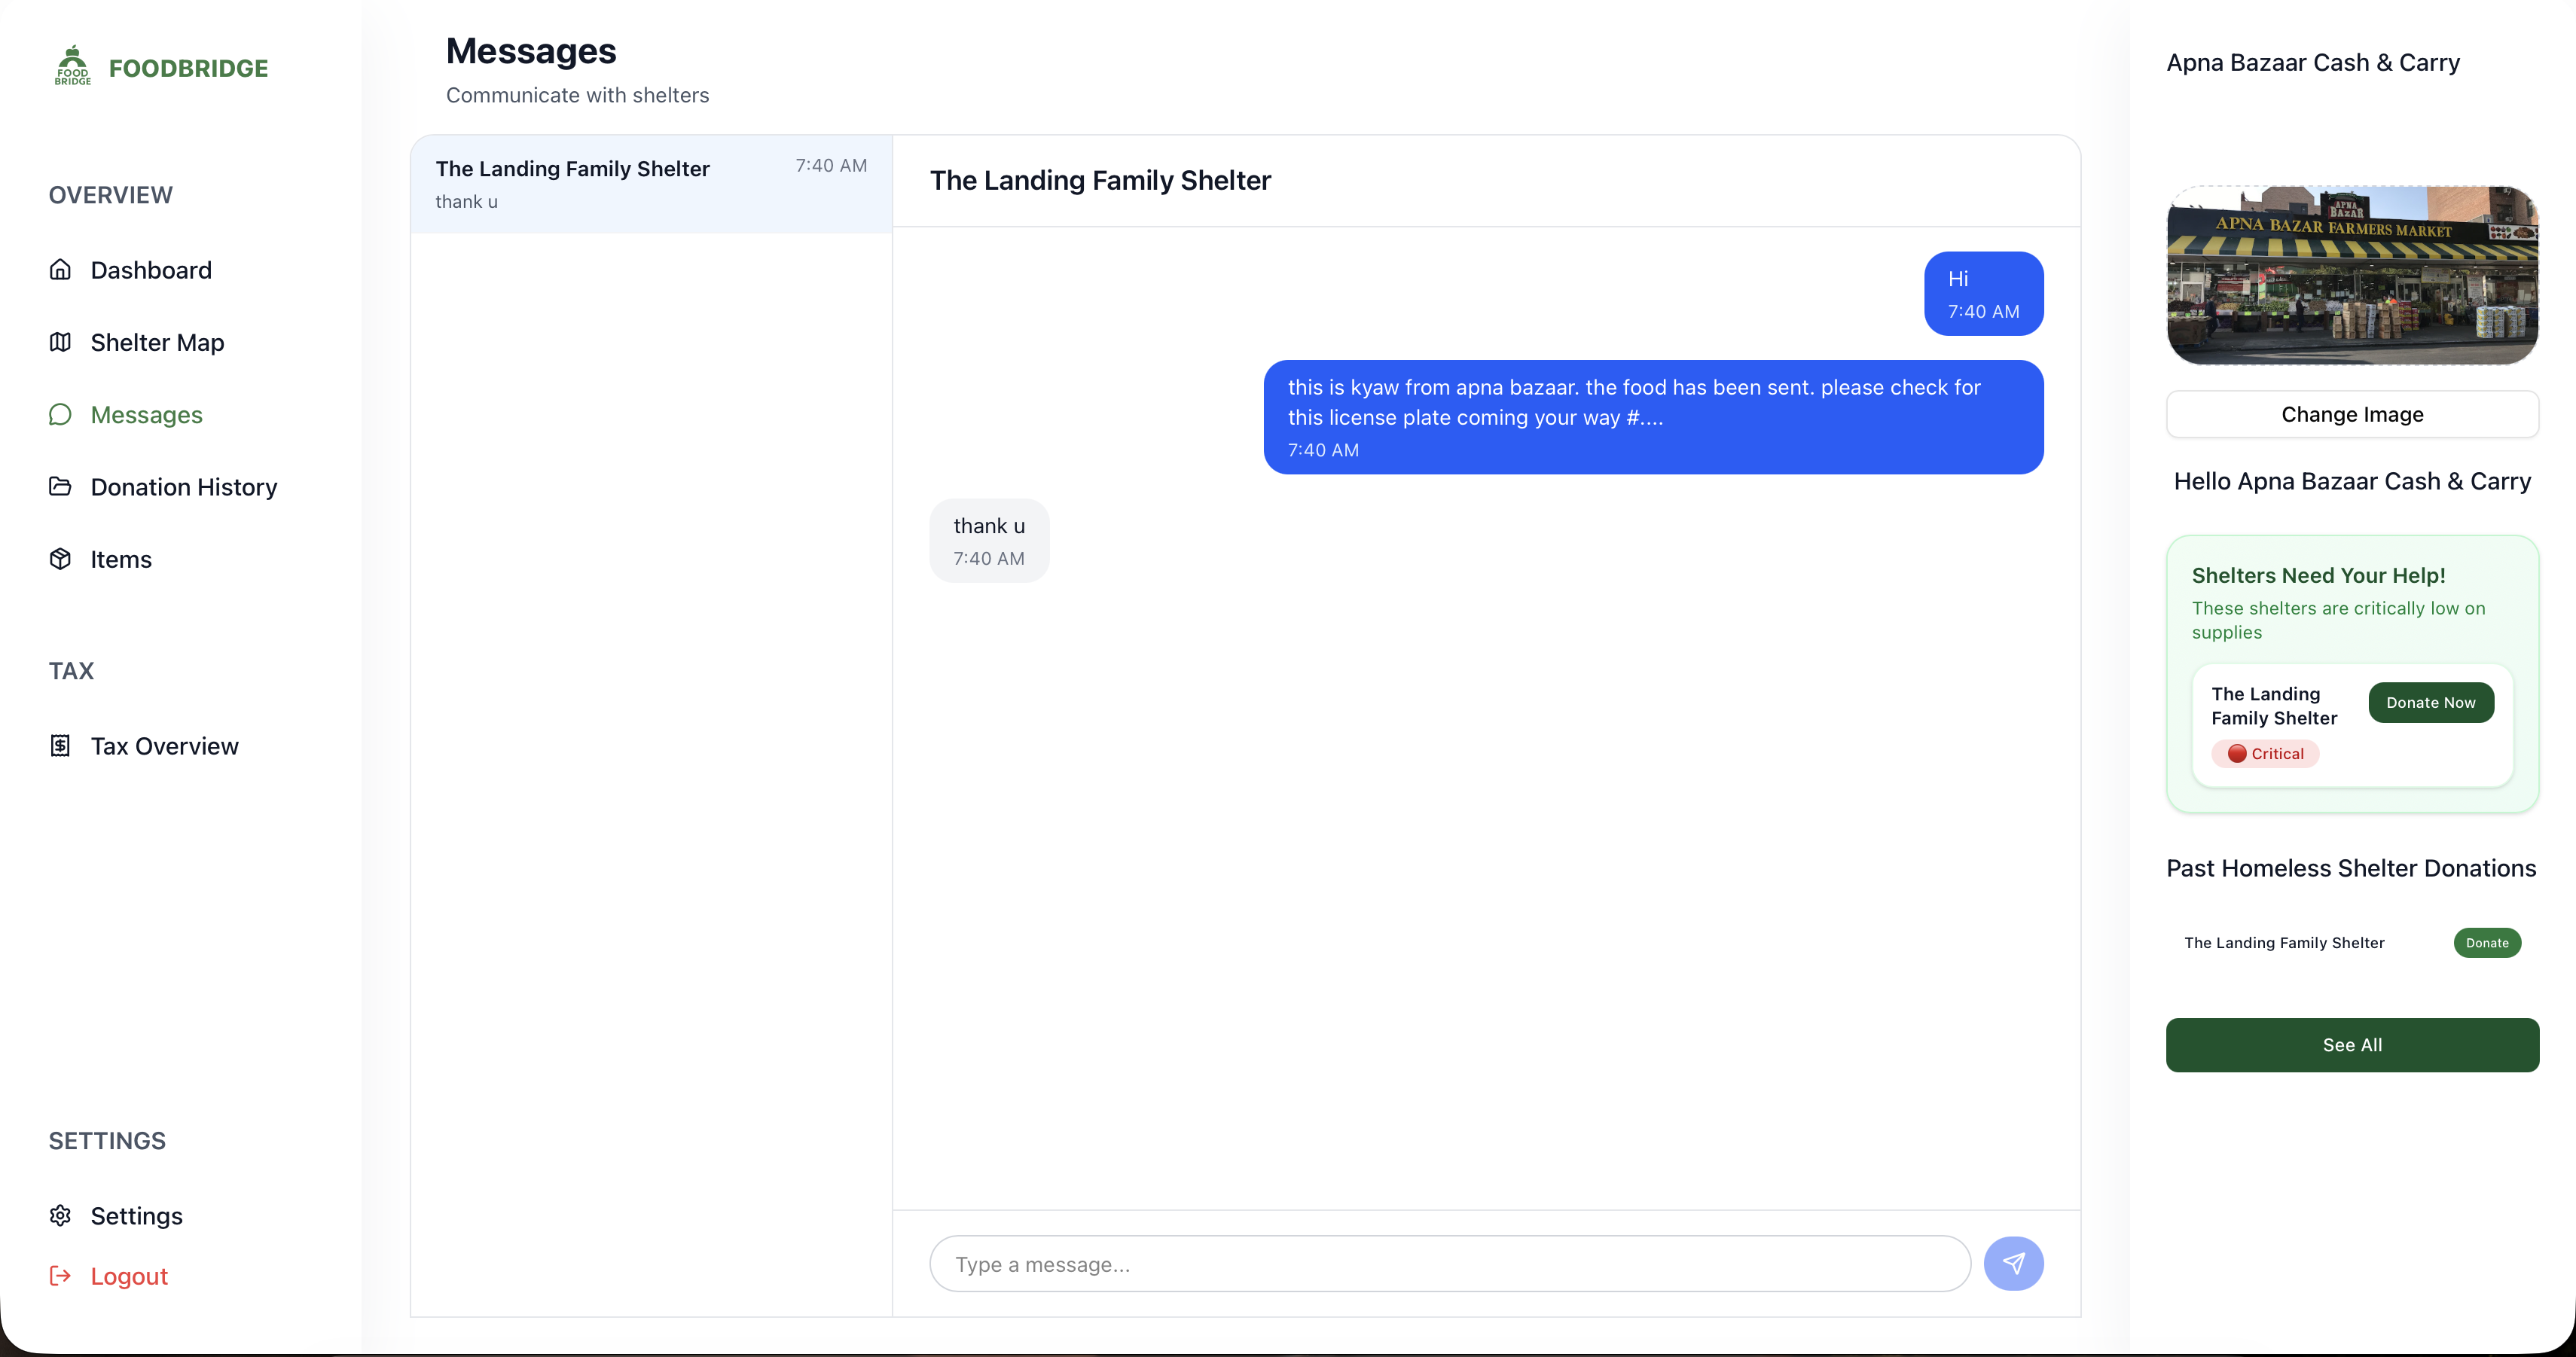Image resolution: width=2576 pixels, height=1357 pixels.
Task: Focus the Type a message field
Action: [x=1449, y=1264]
